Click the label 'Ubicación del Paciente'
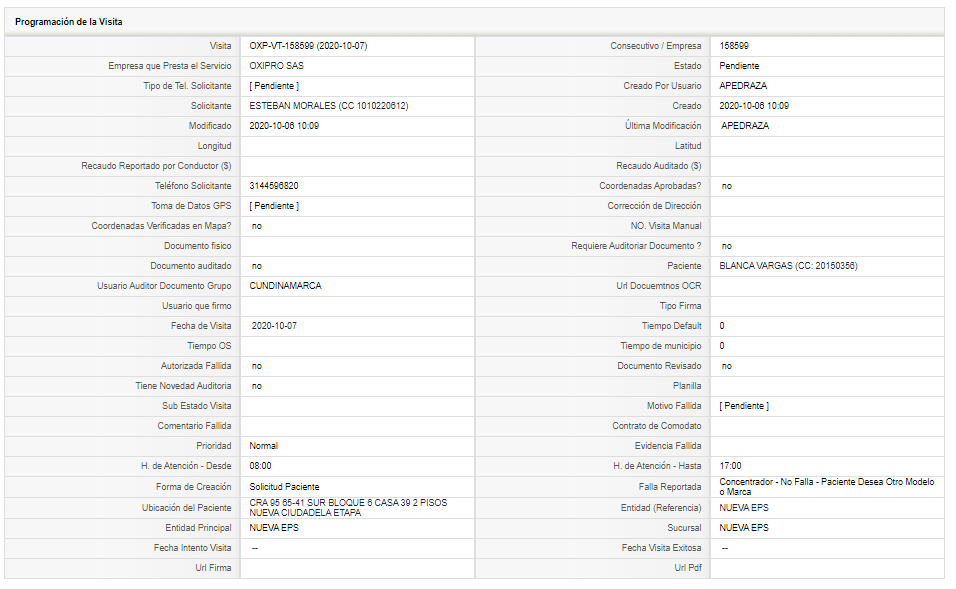 pos(187,508)
